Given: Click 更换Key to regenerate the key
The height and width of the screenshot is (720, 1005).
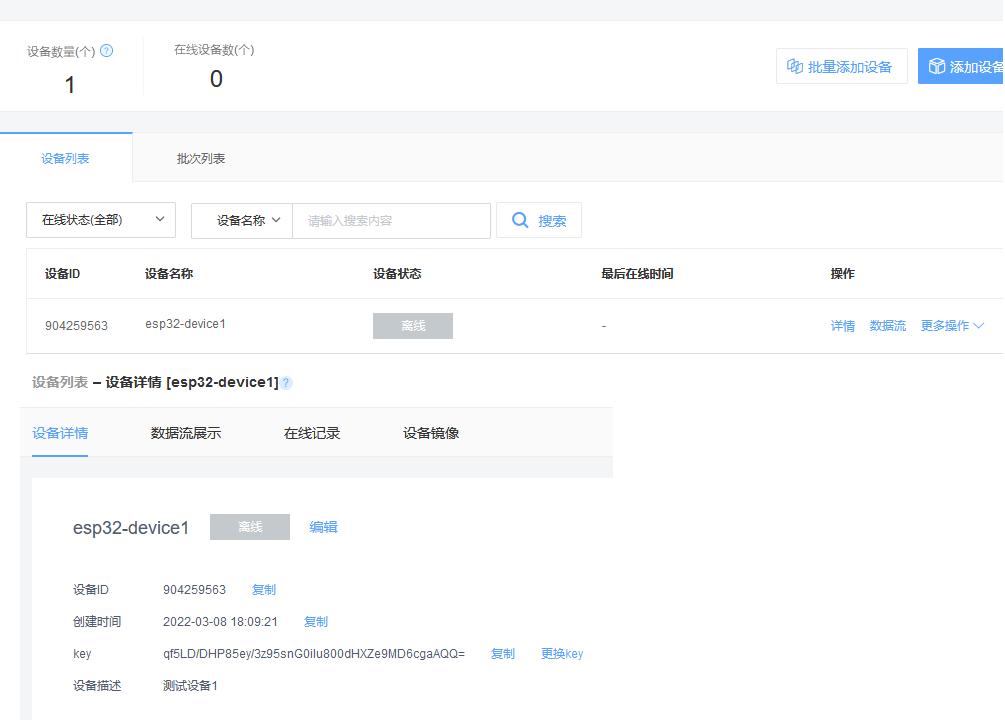Looking at the screenshot, I should click(x=562, y=653).
